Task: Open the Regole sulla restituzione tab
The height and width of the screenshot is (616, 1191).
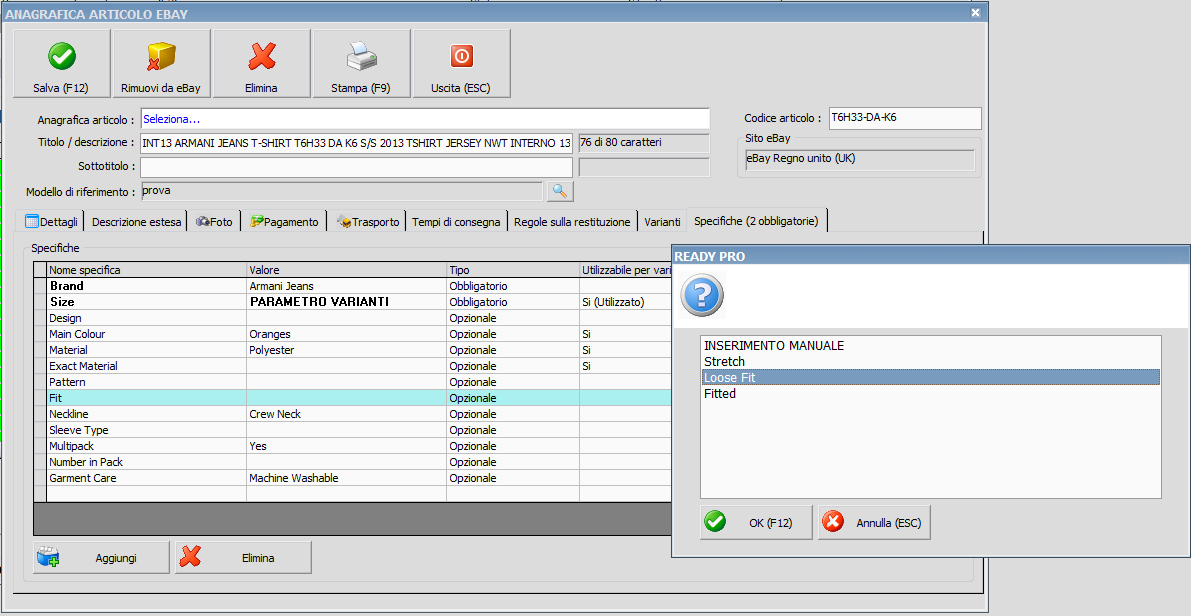Action: pos(572,222)
